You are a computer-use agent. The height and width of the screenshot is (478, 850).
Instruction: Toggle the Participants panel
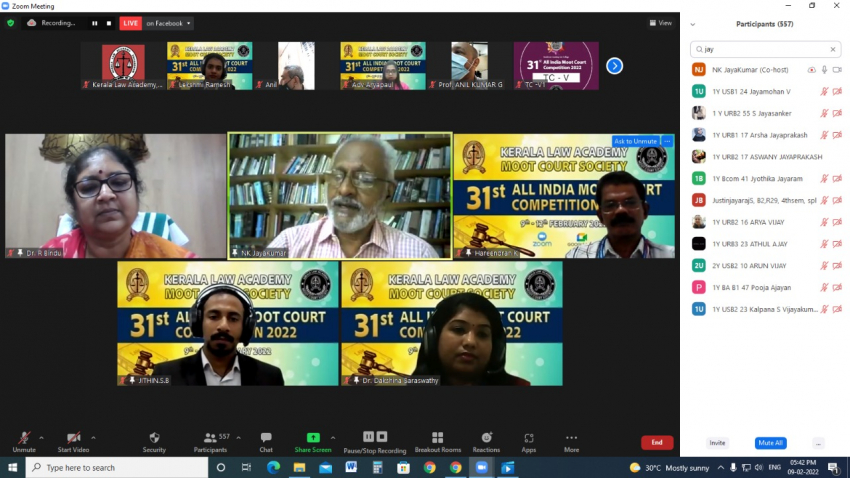coord(210,442)
